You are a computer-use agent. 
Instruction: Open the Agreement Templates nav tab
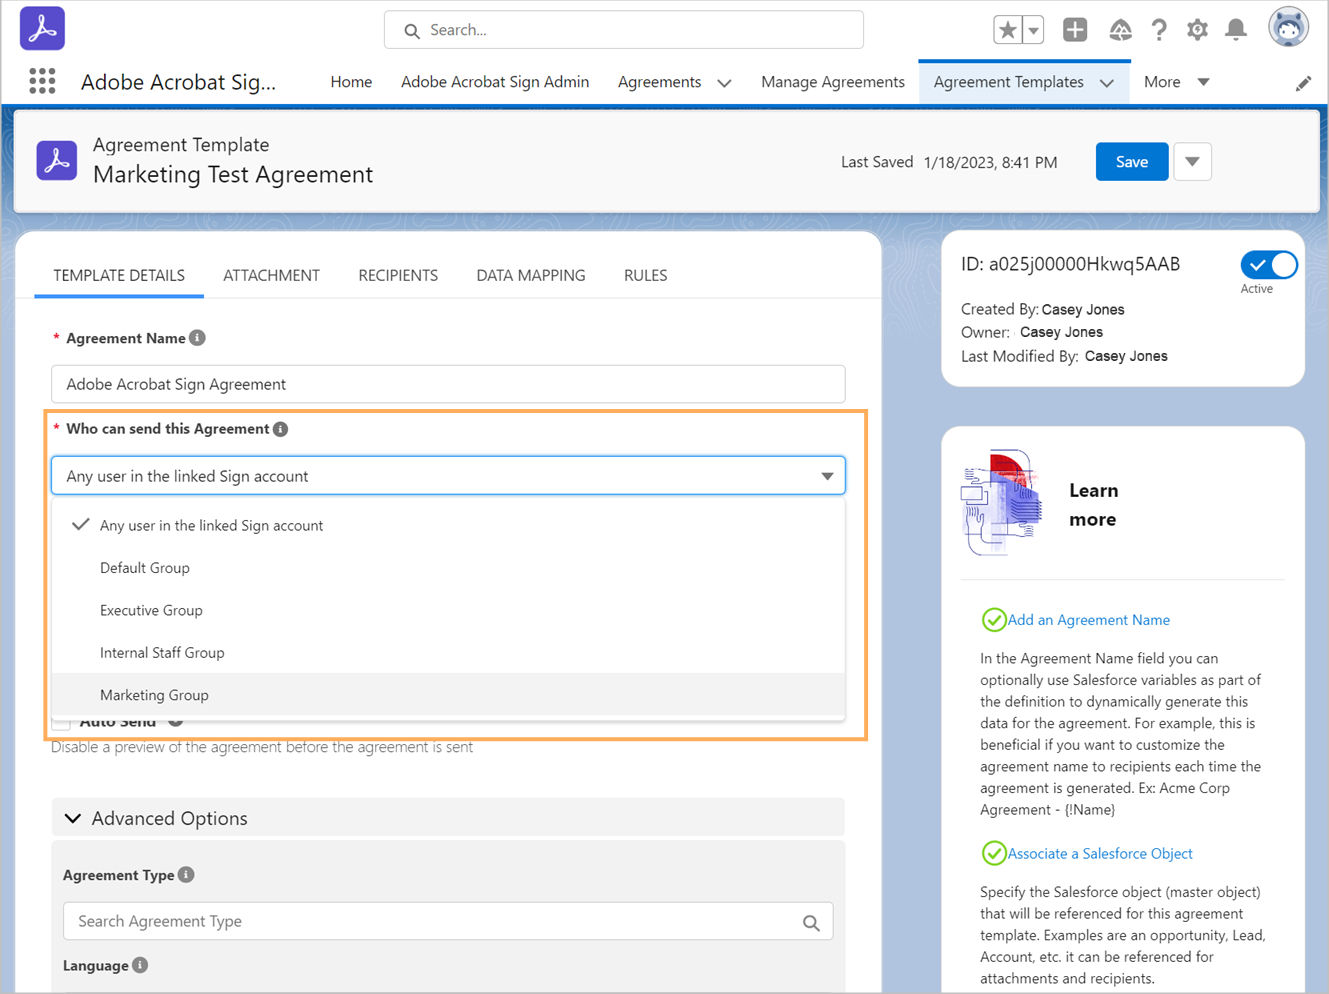(x=1009, y=82)
